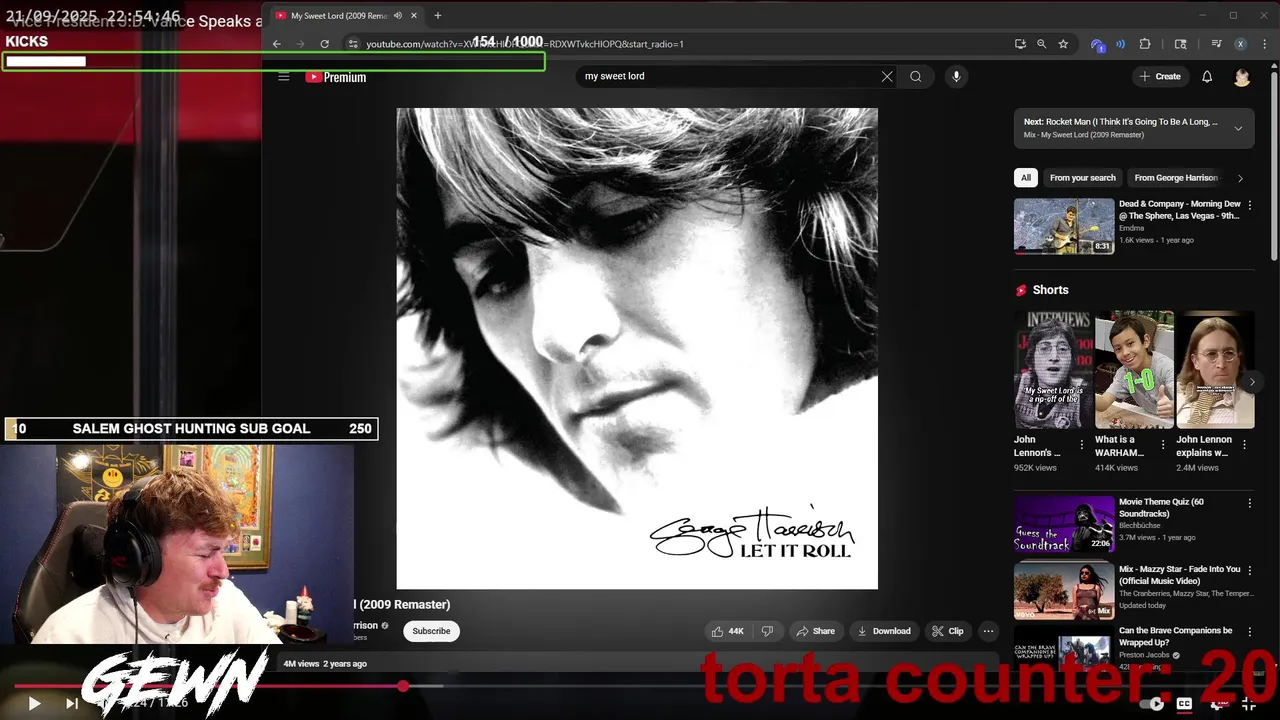Select the From George Harrison chip
Viewport: 1280px width, 720px height.
[1176, 178]
